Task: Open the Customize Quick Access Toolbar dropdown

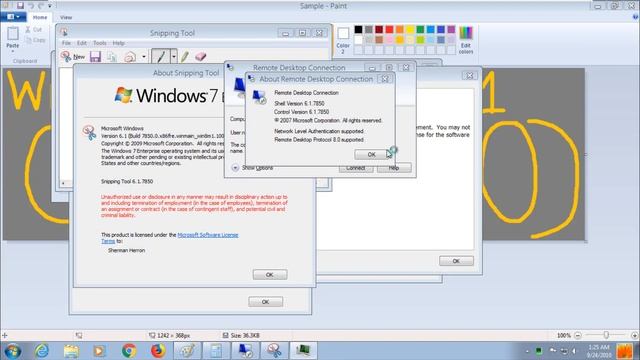Action: pyautogui.click(x=50, y=6)
